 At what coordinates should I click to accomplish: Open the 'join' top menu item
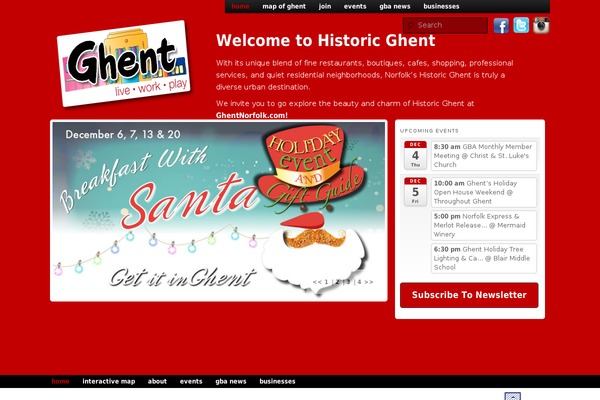(x=325, y=6)
